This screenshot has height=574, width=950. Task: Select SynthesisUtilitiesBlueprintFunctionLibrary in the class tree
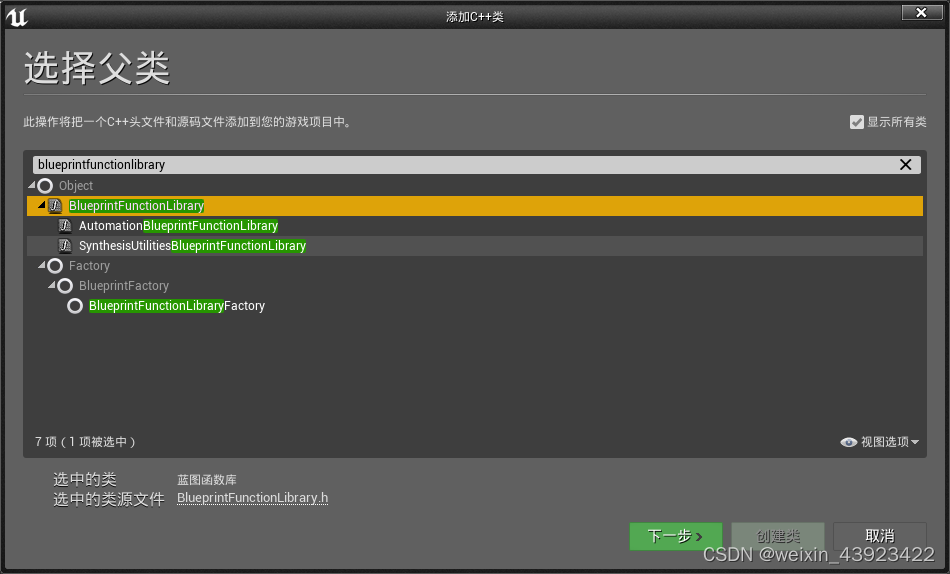(x=192, y=245)
